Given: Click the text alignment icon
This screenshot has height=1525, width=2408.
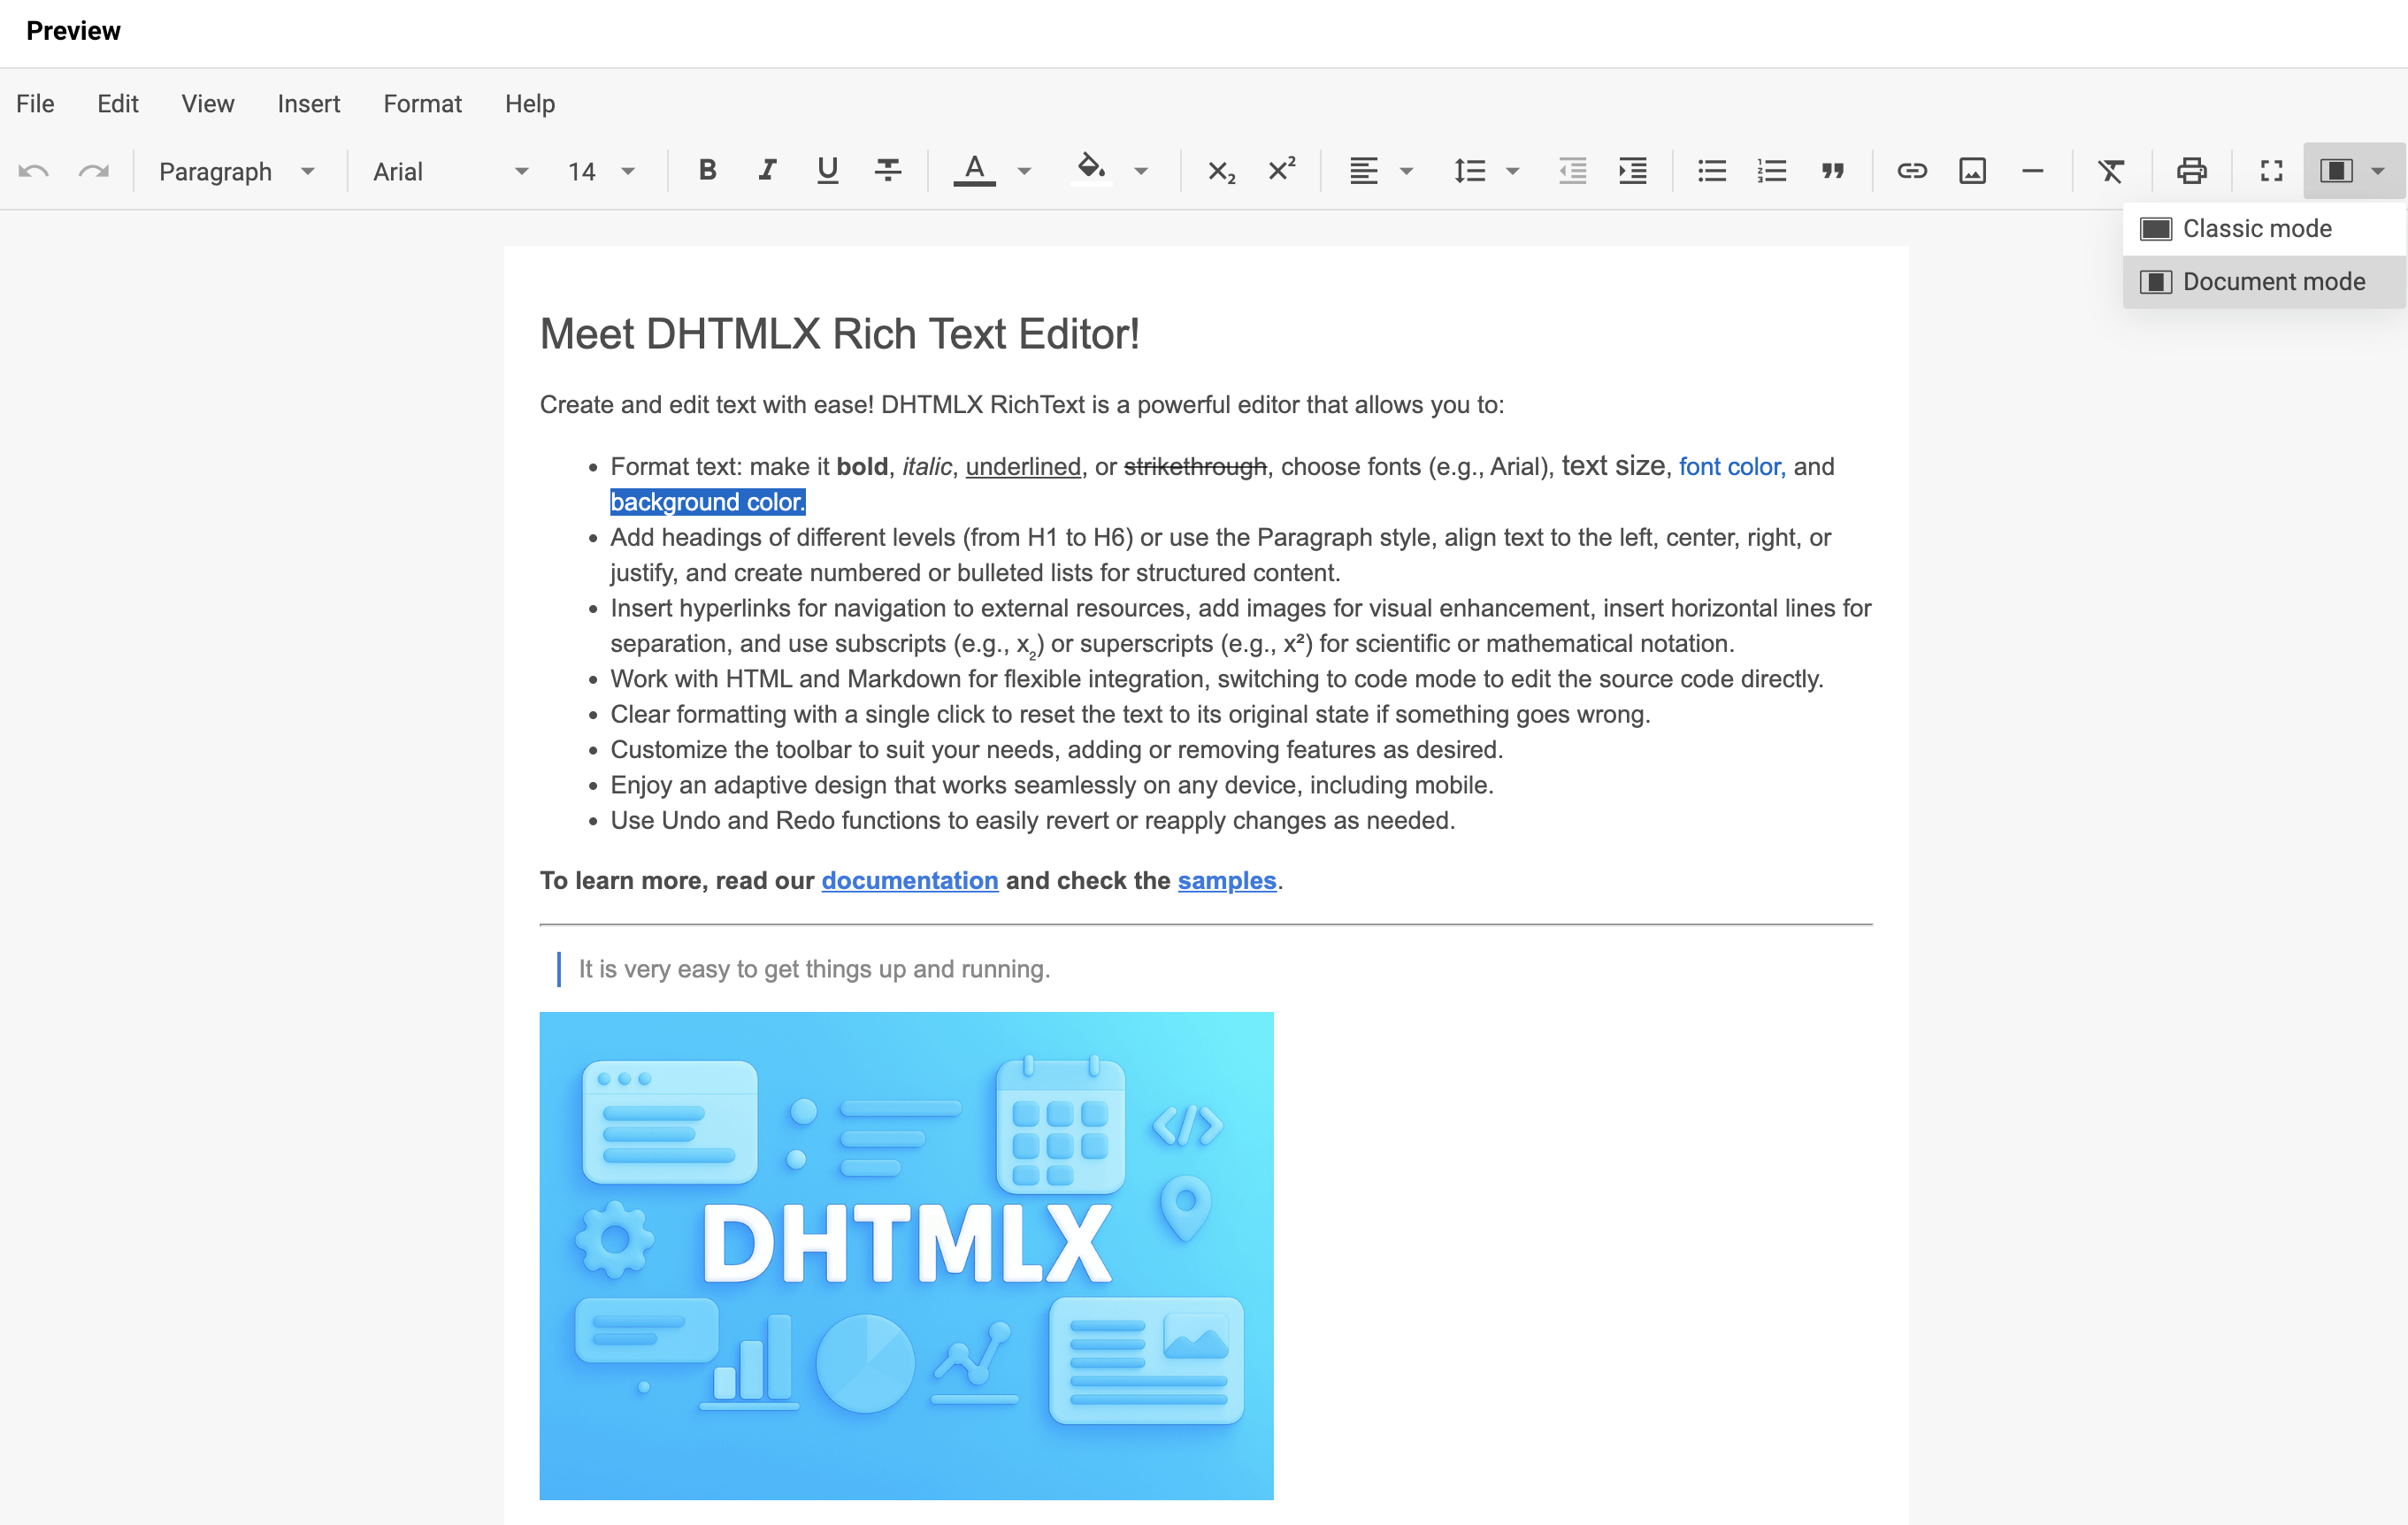Looking at the screenshot, I should coord(1363,171).
